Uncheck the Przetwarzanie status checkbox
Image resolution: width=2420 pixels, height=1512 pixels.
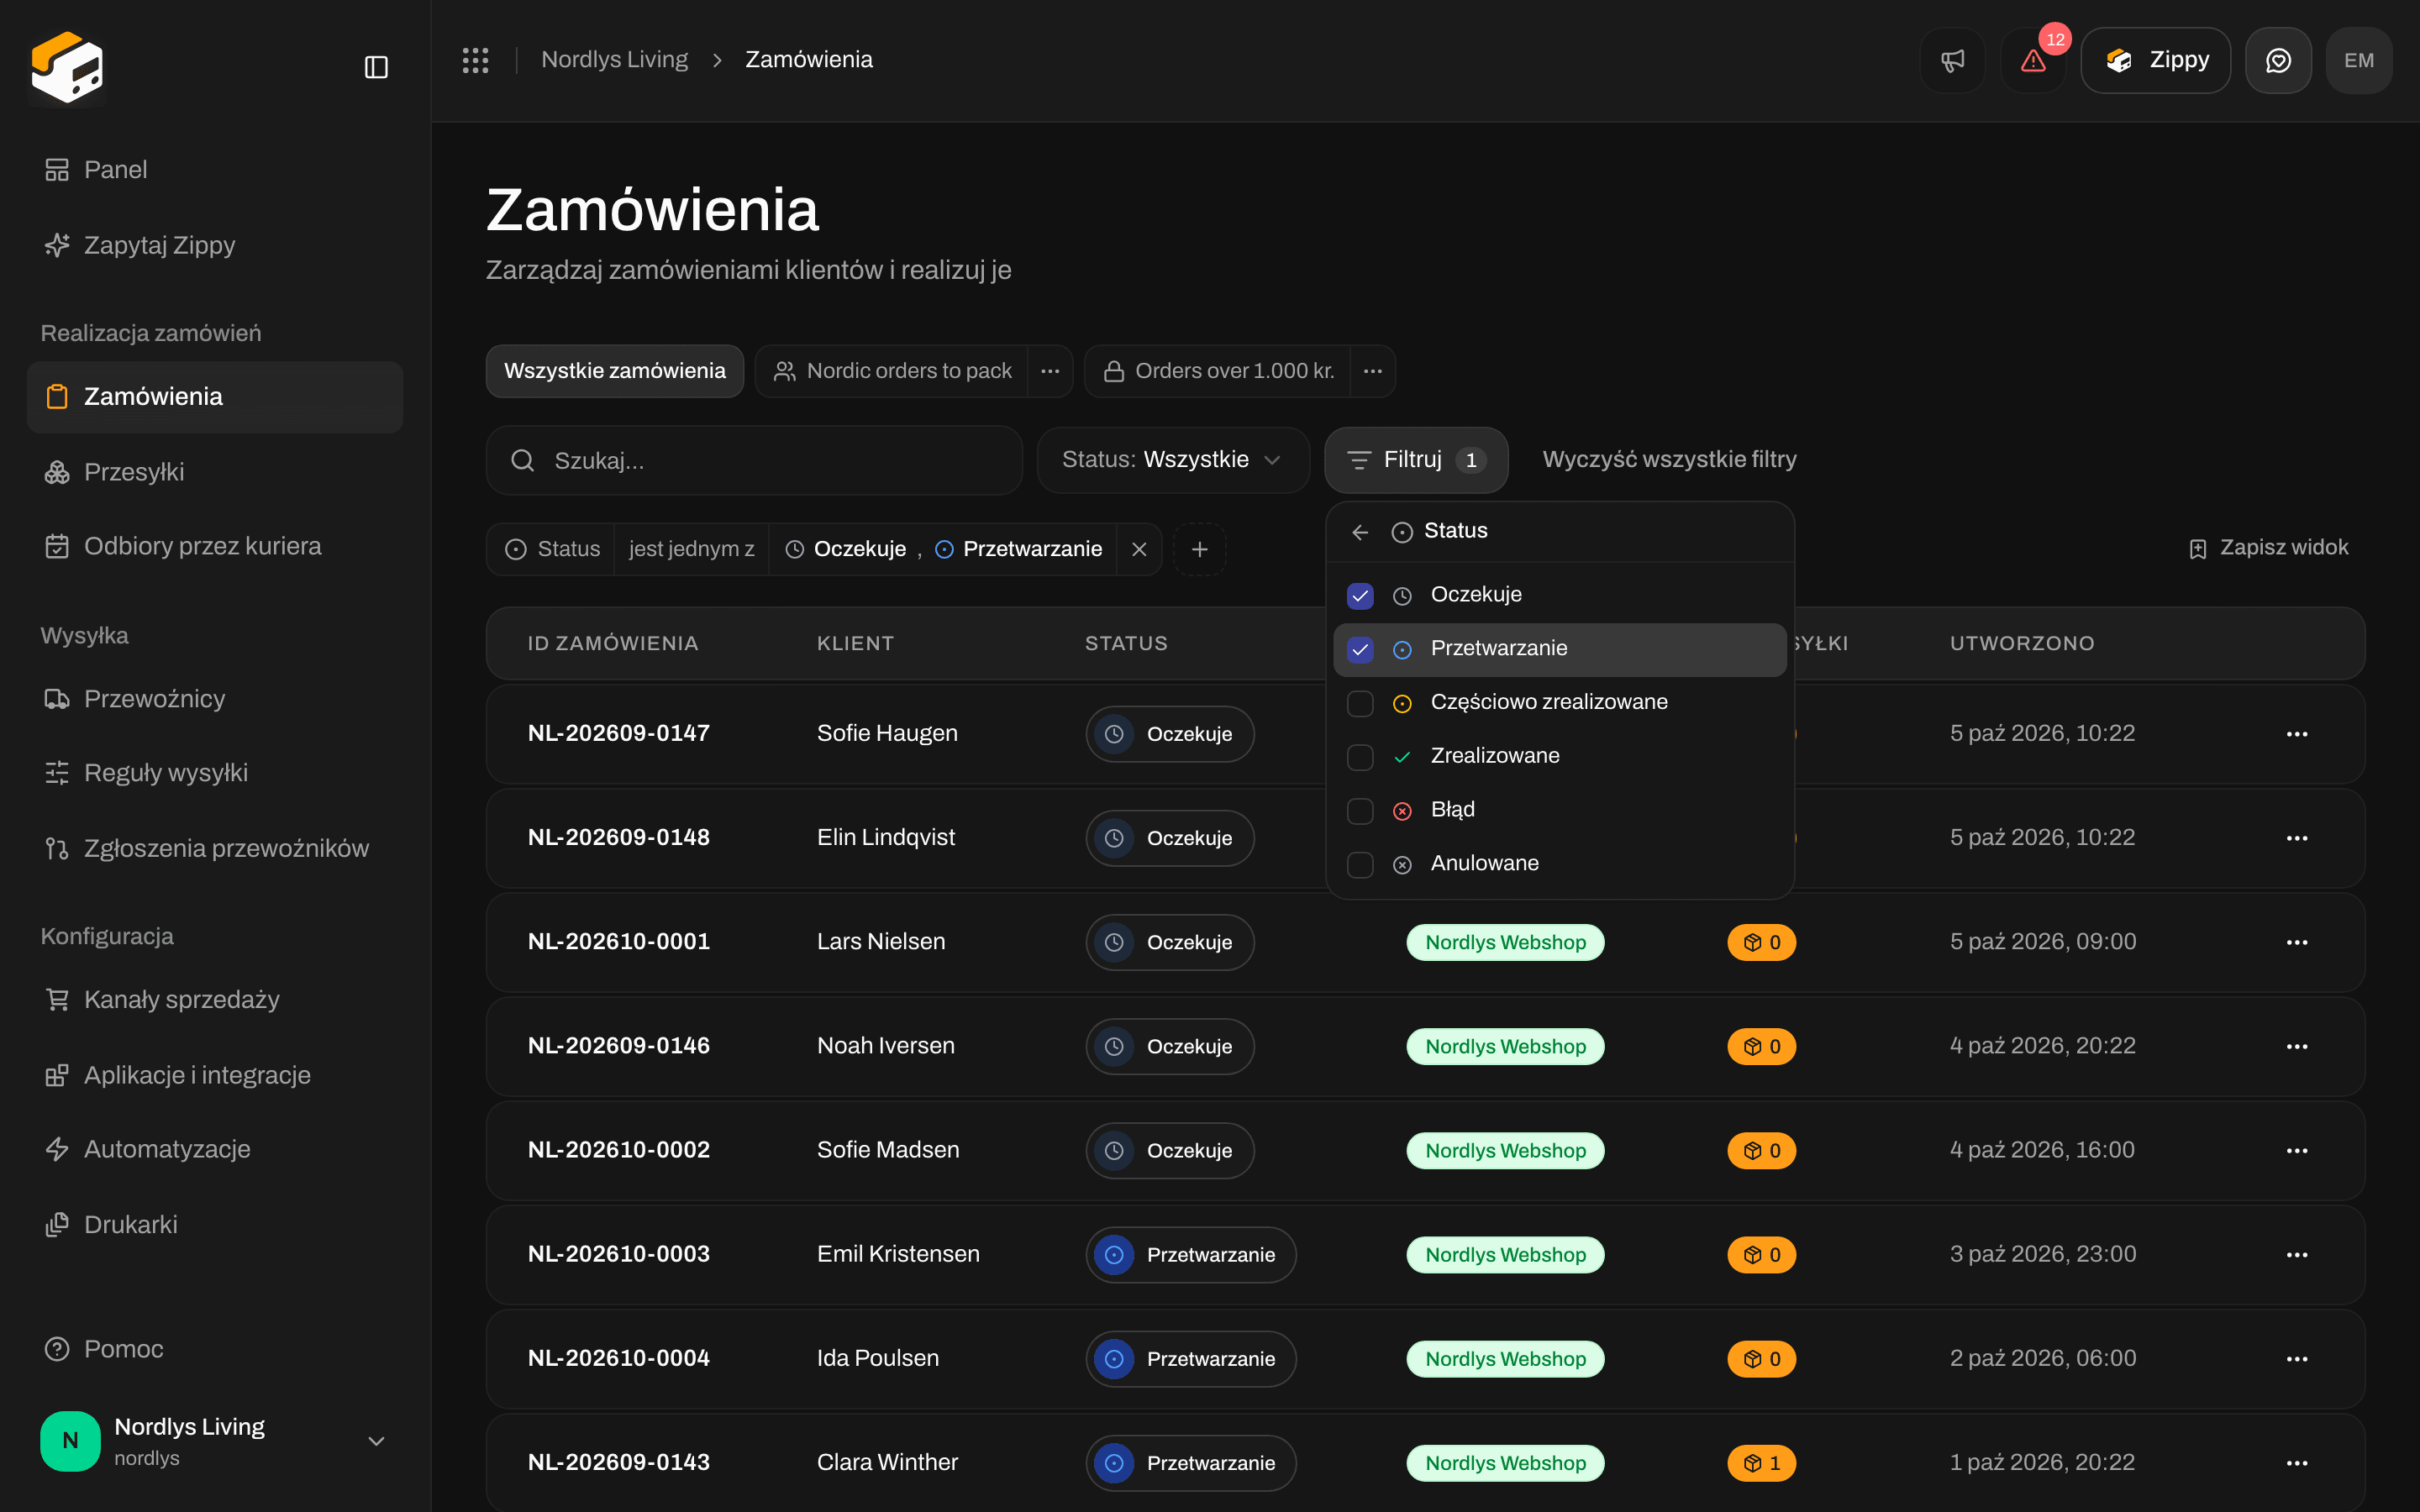pos(1360,650)
